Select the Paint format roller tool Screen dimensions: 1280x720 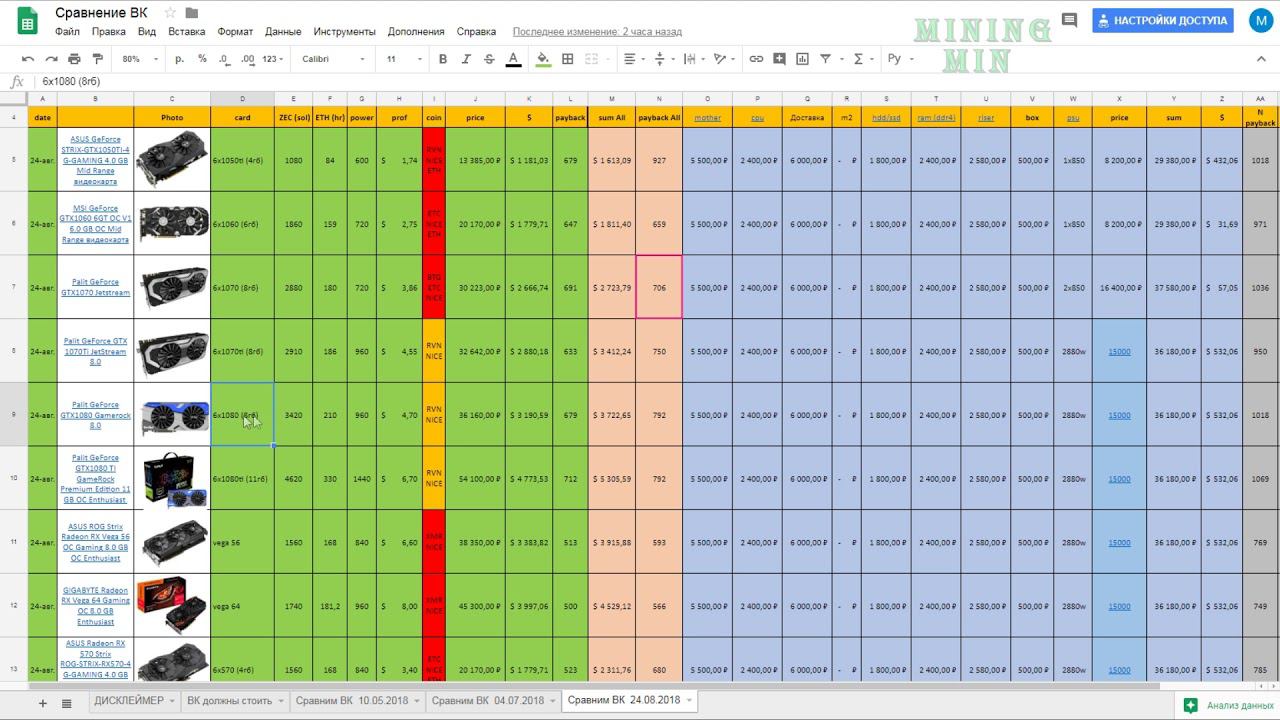click(98, 59)
